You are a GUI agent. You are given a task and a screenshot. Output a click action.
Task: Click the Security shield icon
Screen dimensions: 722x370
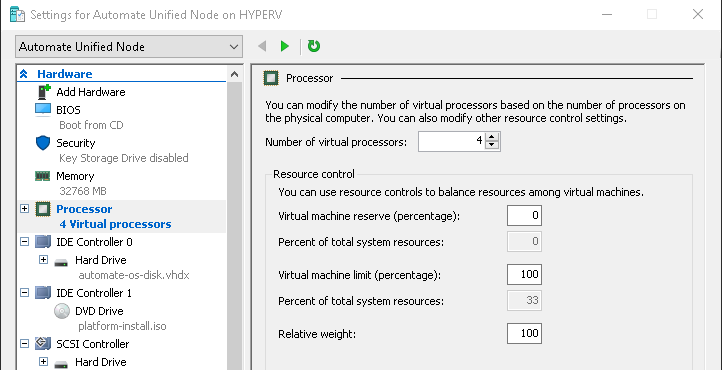coord(43,143)
